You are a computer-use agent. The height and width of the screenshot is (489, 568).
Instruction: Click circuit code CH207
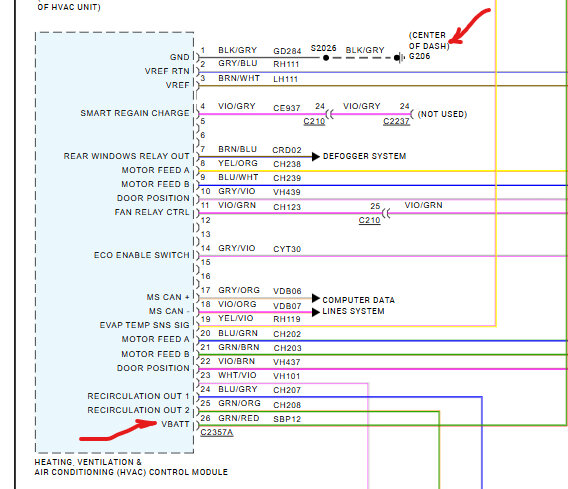tap(287, 390)
